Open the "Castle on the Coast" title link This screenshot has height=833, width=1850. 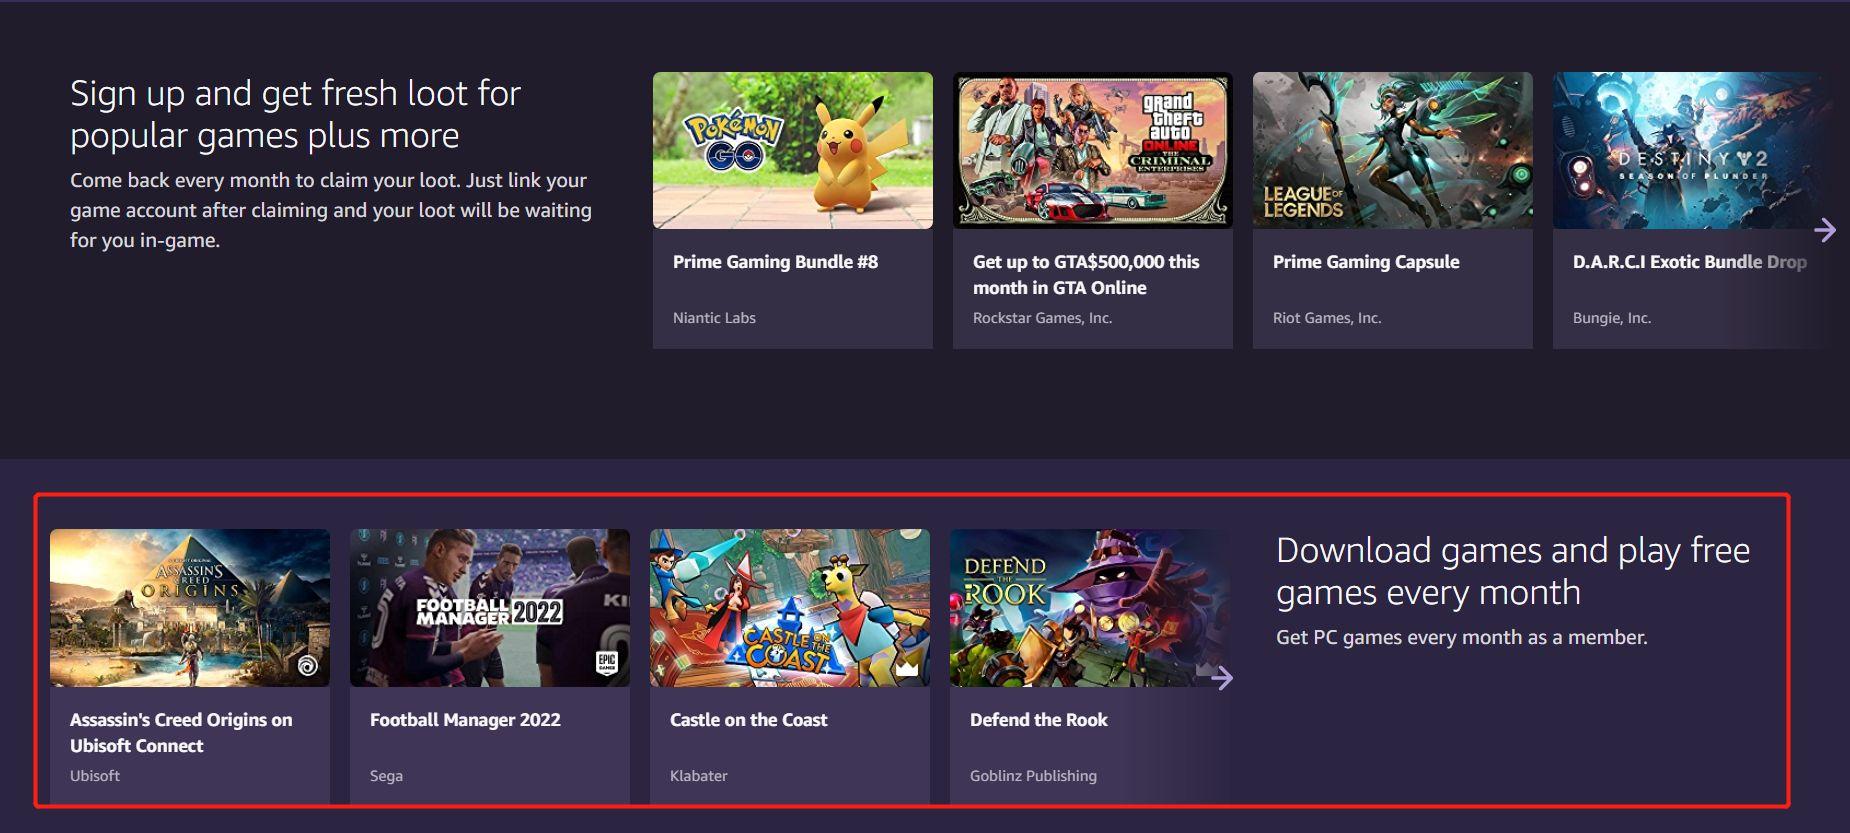click(x=748, y=720)
